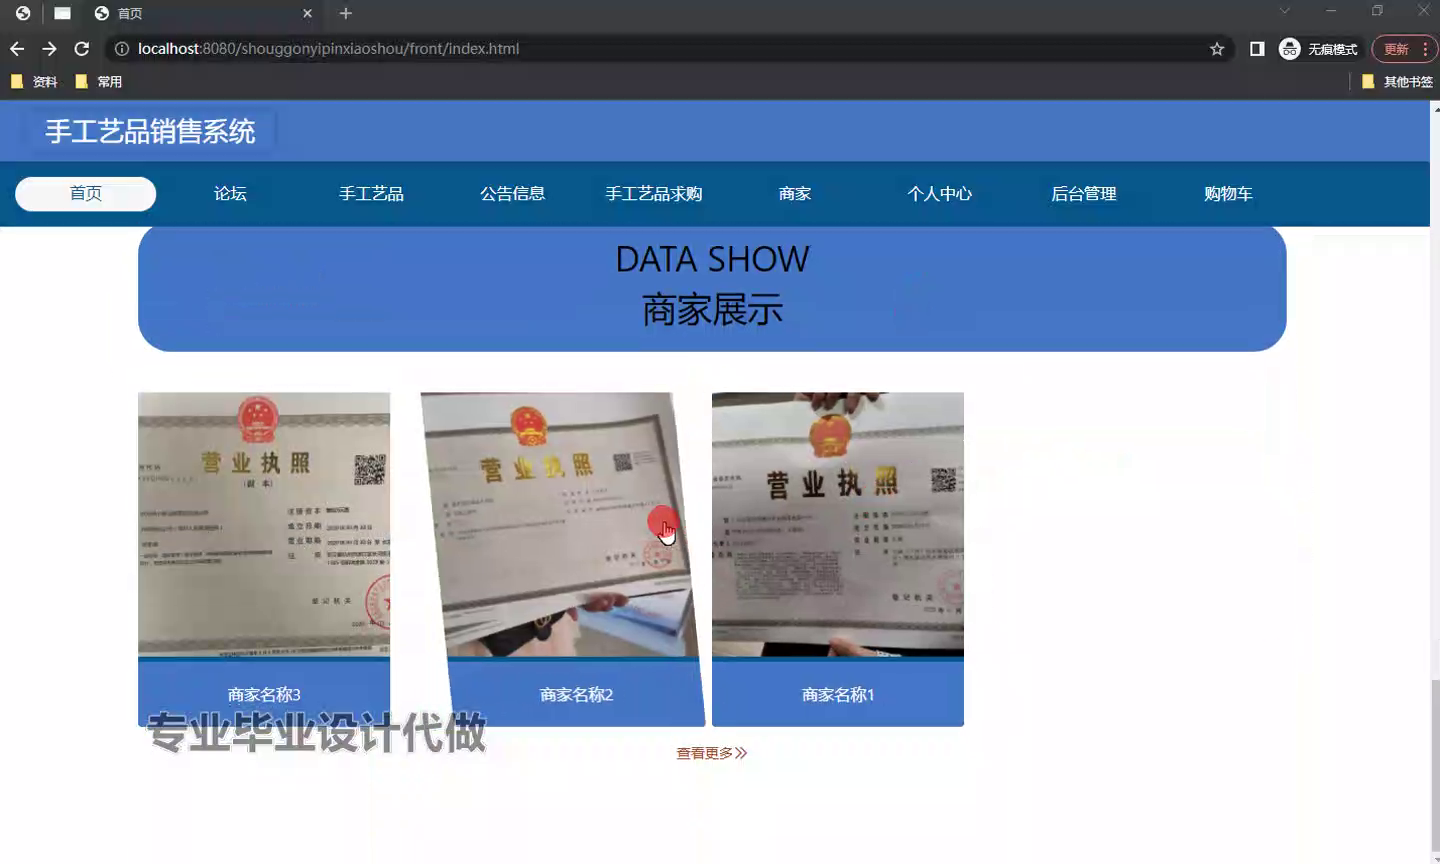The width and height of the screenshot is (1440, 864).
Task: Click the 查看更多 link
Action: click(712, 753)
